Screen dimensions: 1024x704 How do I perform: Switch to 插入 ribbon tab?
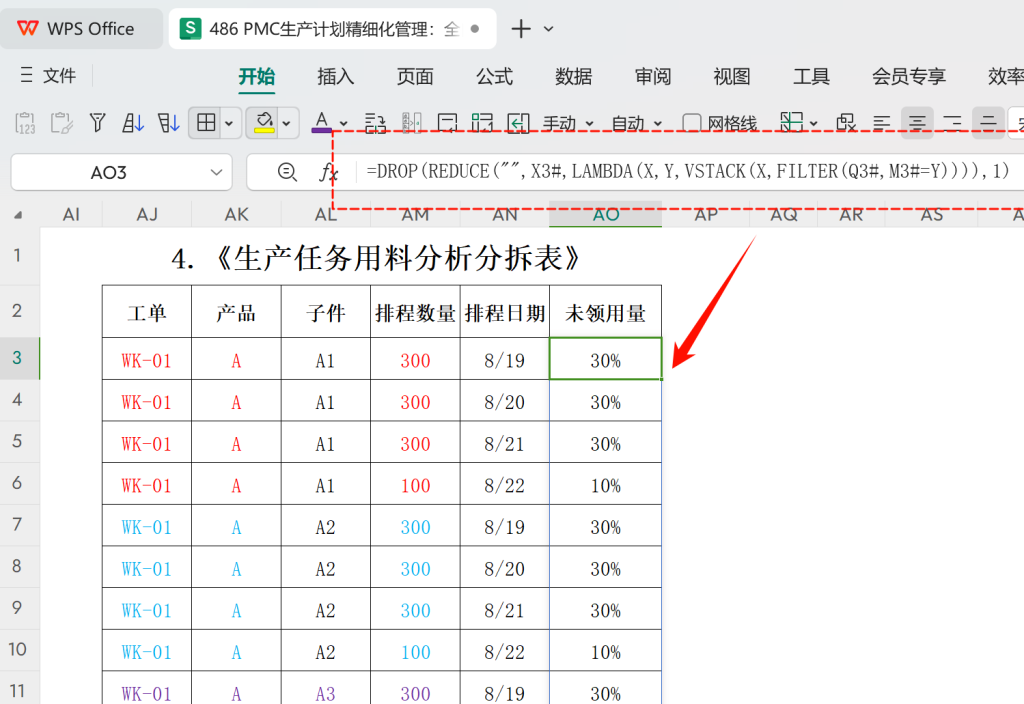pyautogui.click(x=336, y=76)
